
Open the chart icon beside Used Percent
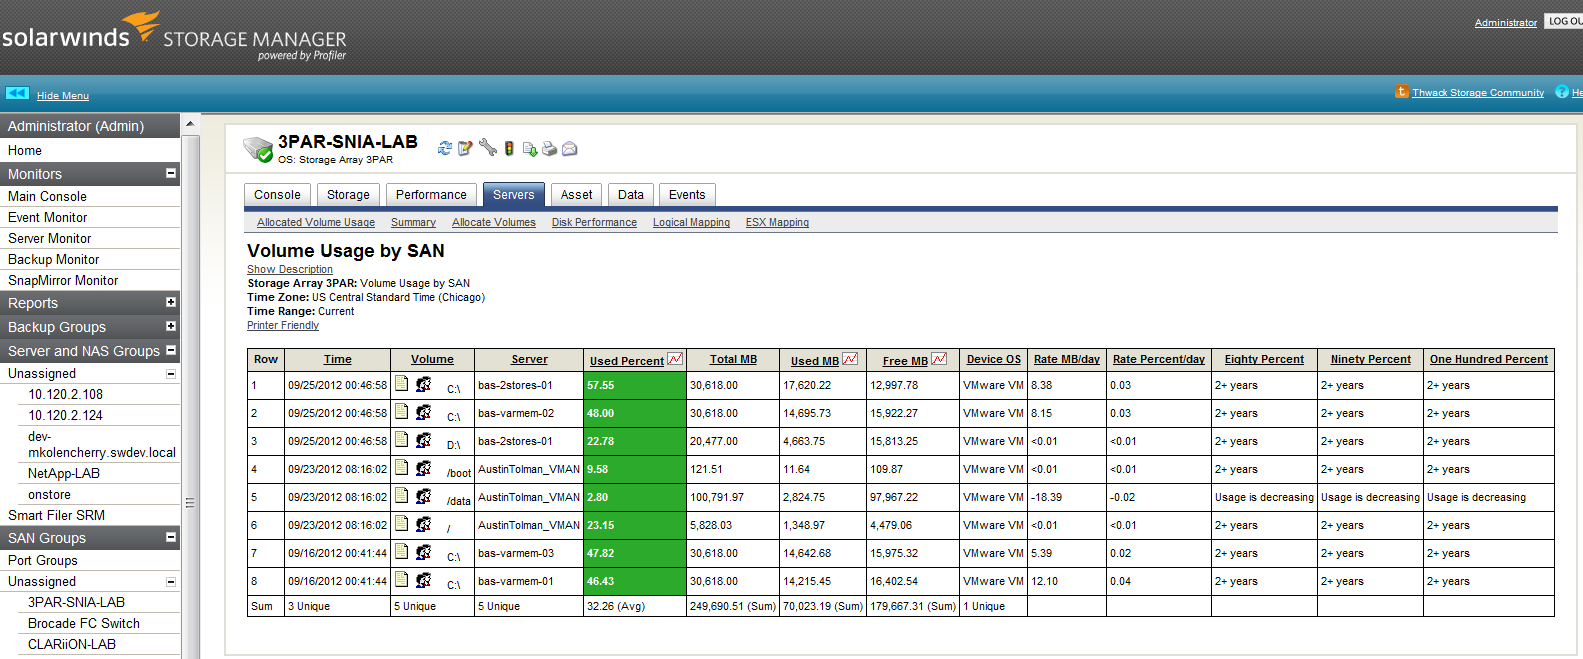[675, 359]
